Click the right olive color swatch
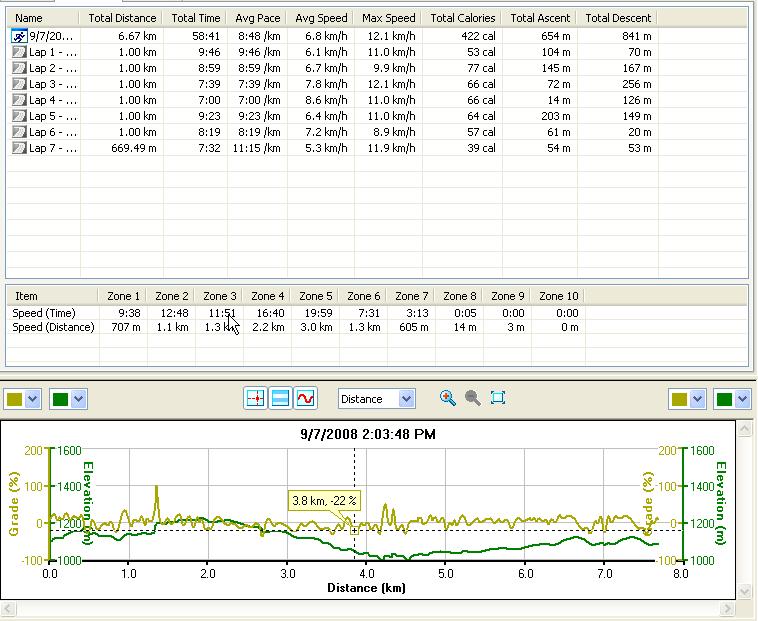Image resolution: width=758 pixels, height=621 pixels. click(x=679, y=400)
